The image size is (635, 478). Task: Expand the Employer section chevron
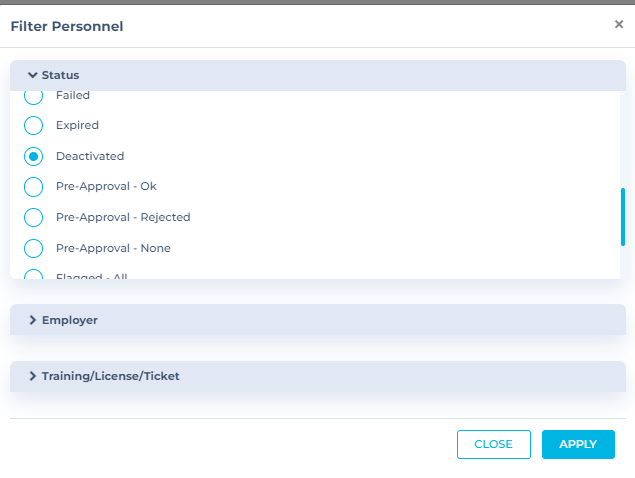pos(32,320)
